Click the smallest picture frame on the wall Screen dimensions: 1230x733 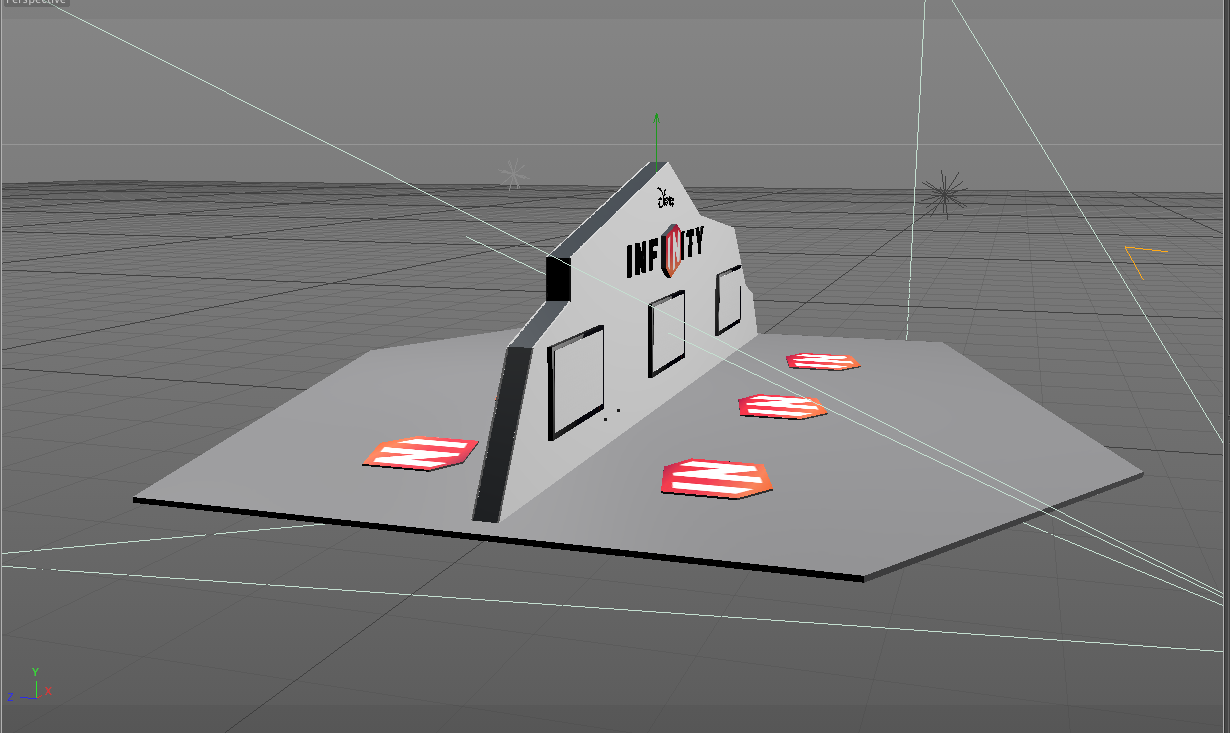tap(728, 302)
